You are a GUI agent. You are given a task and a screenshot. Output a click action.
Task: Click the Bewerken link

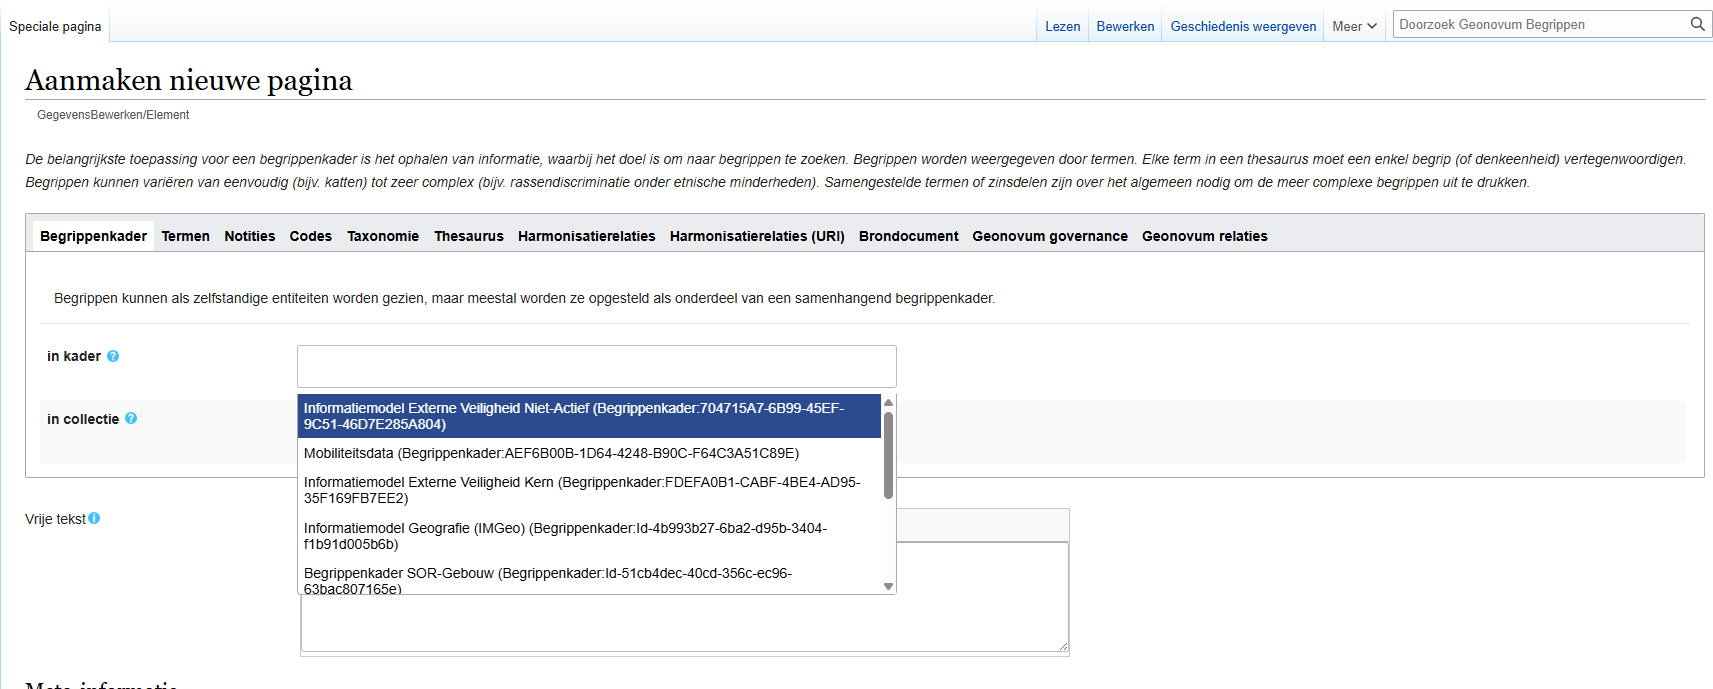(x=1125, y=27)
